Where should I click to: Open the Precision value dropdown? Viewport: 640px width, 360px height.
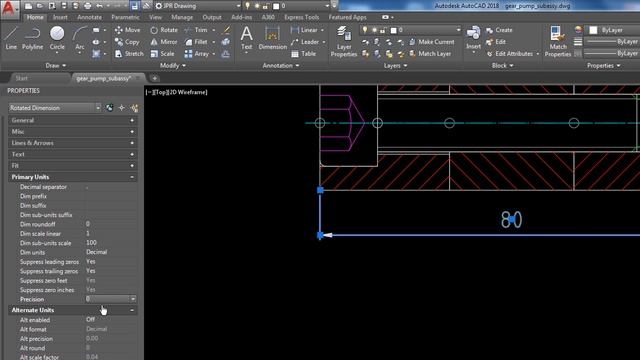click(x=133, y=299)
